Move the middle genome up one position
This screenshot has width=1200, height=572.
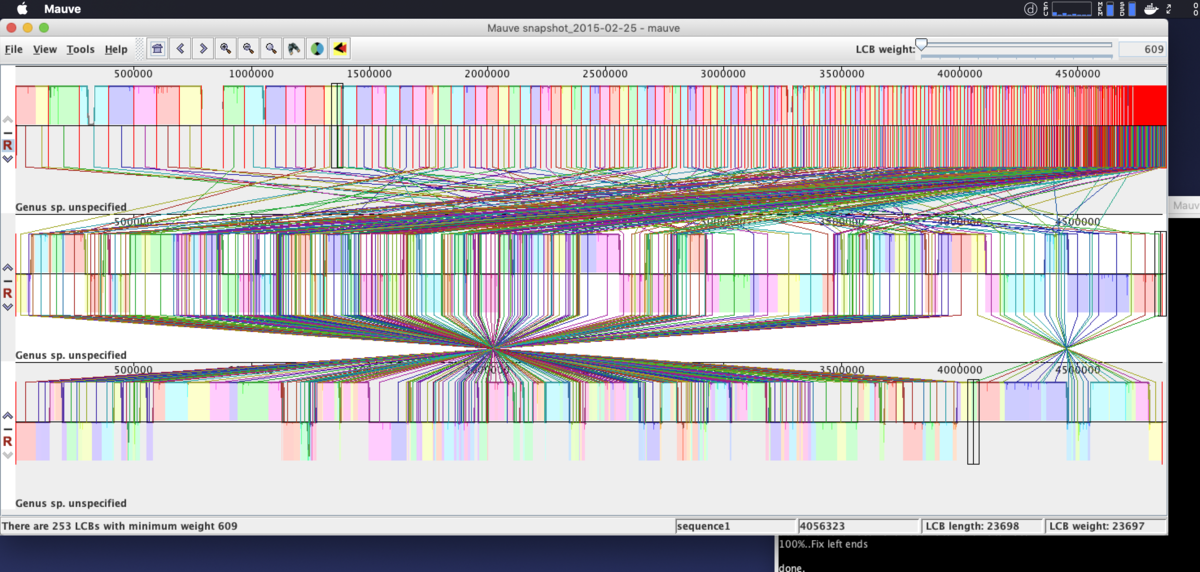(8, 268)
